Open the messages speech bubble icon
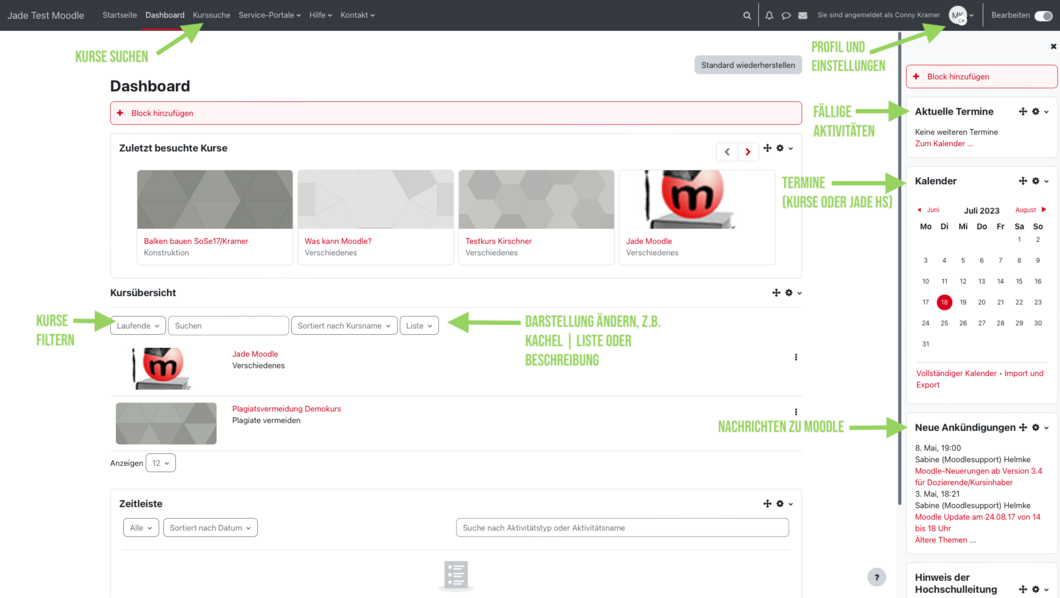 click(x=786, y=16)
